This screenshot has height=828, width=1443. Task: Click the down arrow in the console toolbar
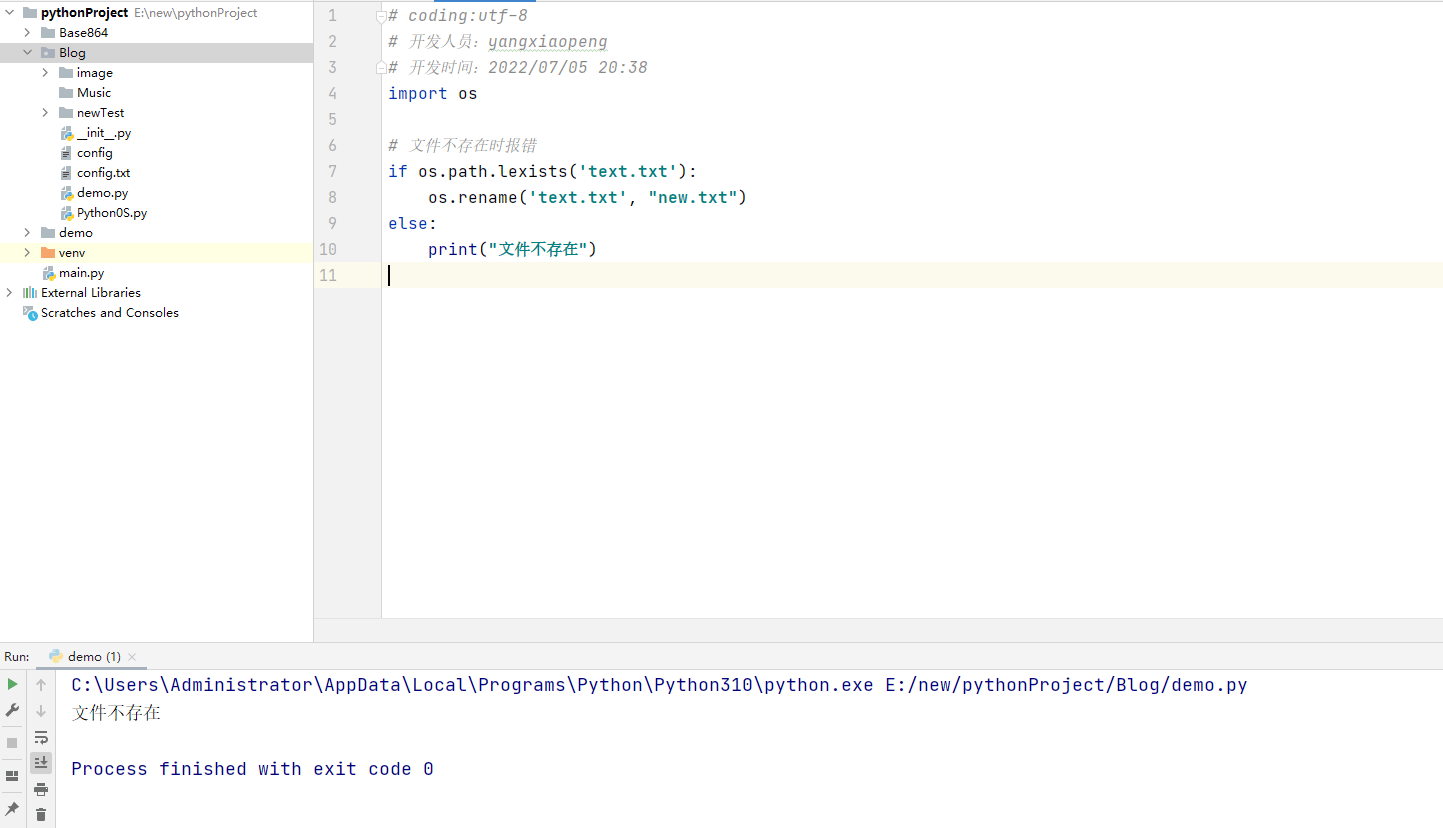(x=41, y=711)
